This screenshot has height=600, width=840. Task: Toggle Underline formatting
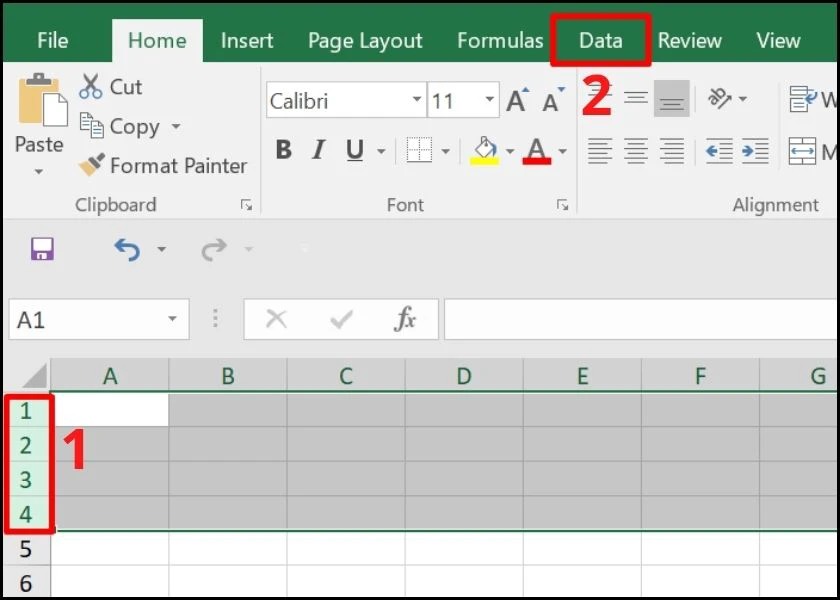(x=355, y=151)
